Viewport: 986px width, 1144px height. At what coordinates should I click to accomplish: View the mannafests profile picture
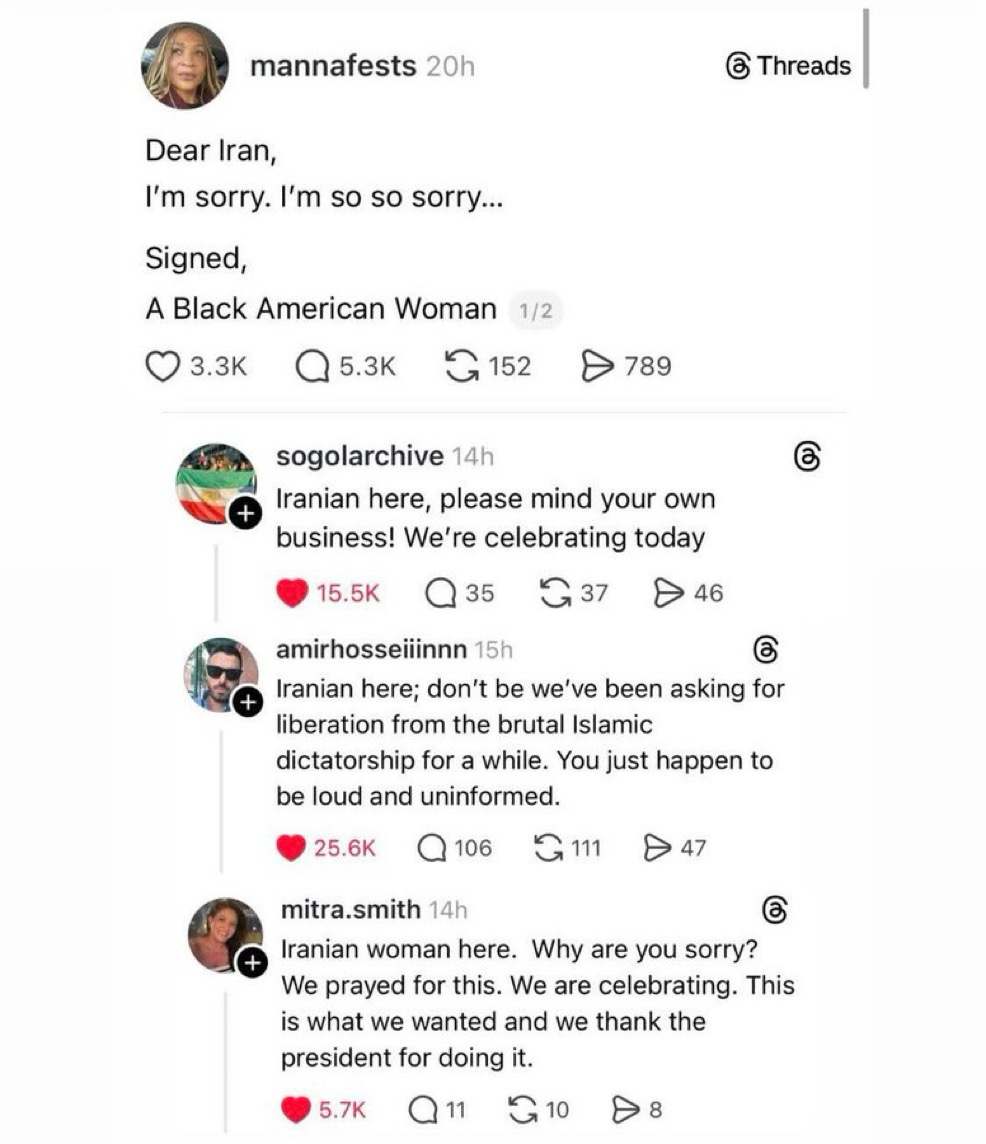coord(186,65)
